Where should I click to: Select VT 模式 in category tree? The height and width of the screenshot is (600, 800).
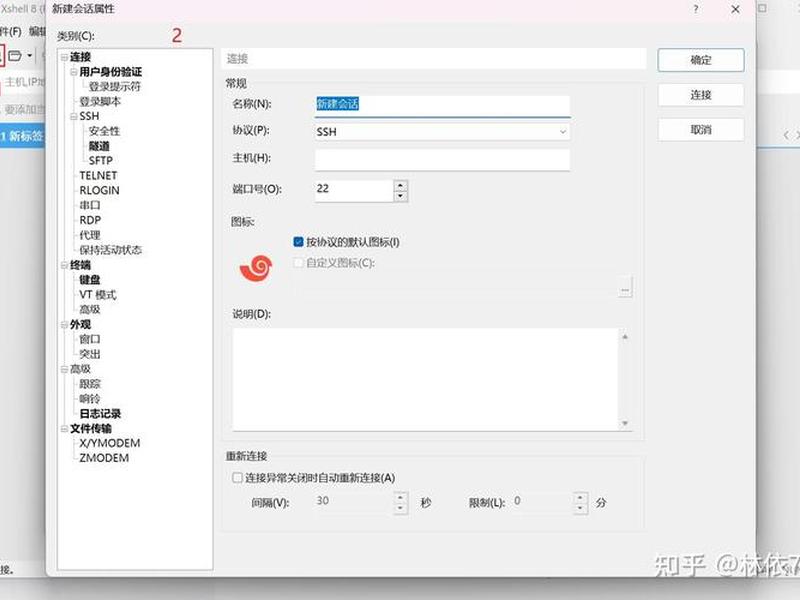pos(98,294)
